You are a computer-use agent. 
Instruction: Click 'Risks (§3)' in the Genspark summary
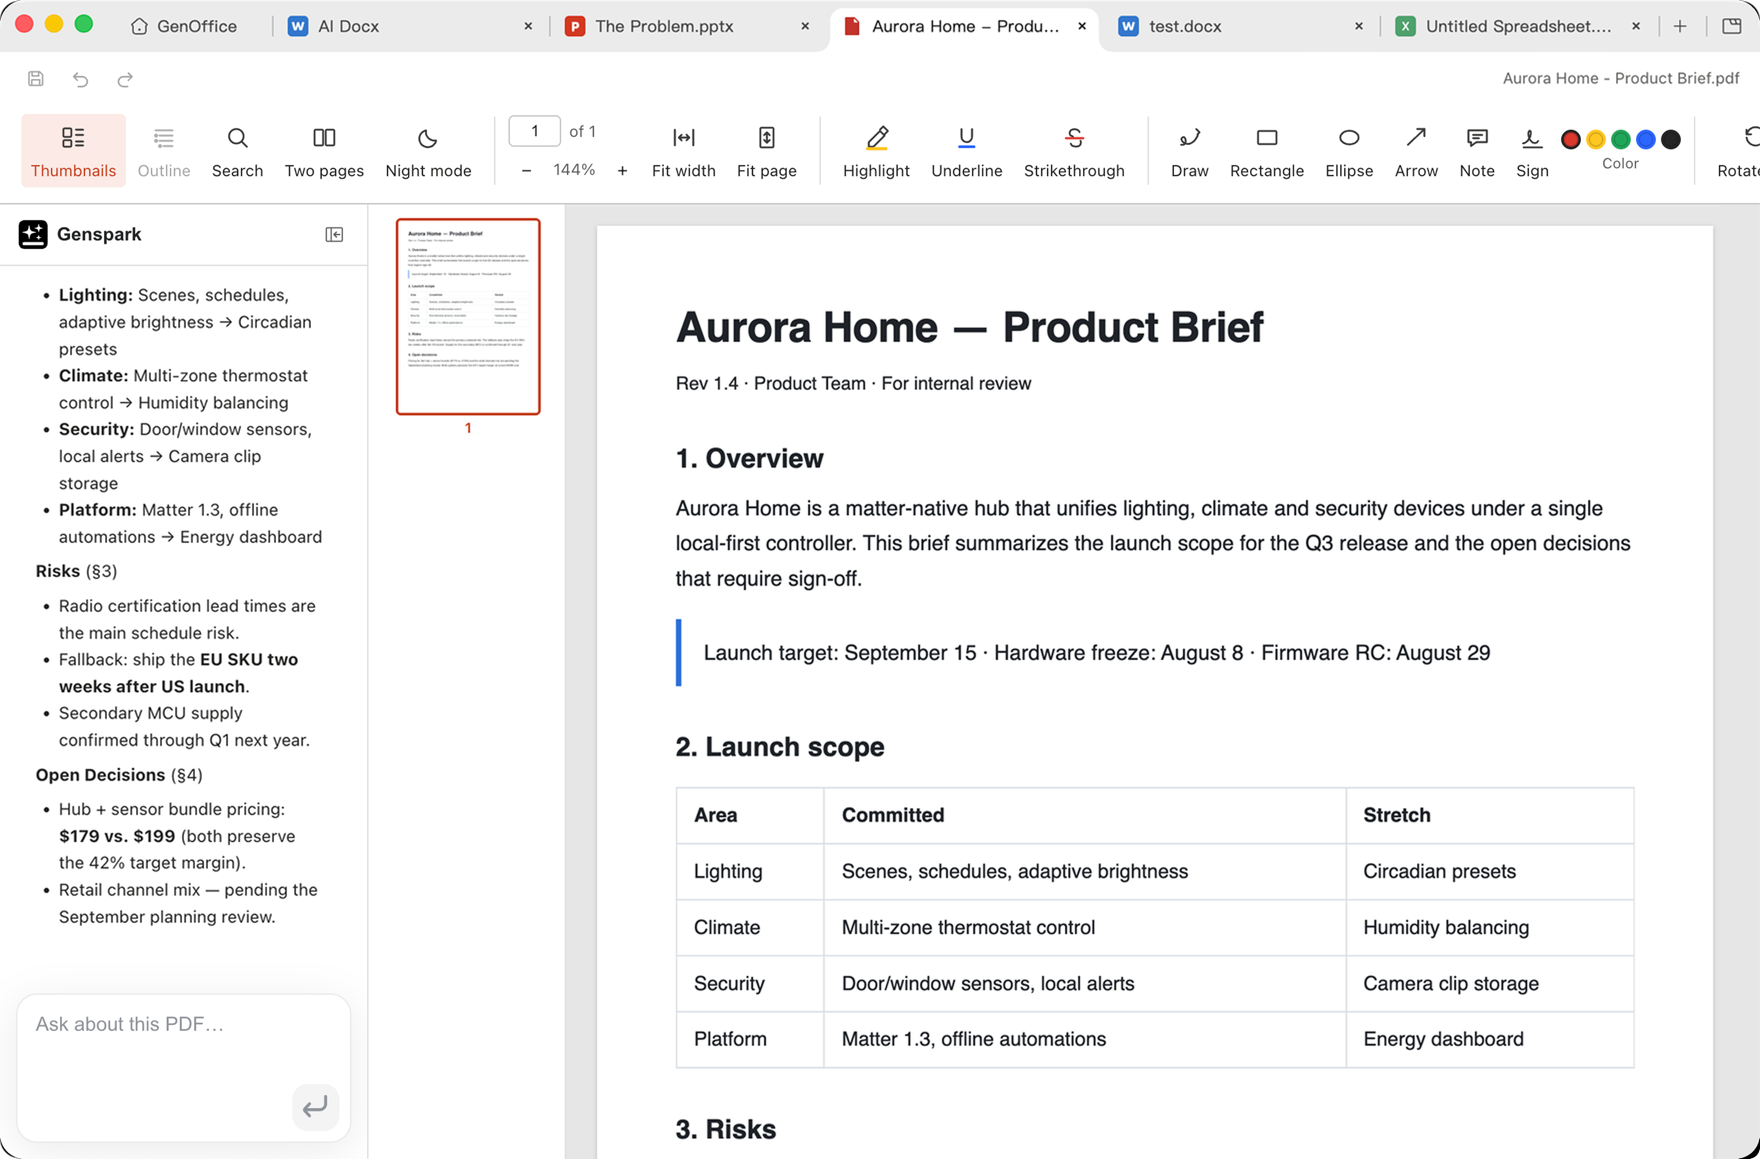(x=76, y=571)
